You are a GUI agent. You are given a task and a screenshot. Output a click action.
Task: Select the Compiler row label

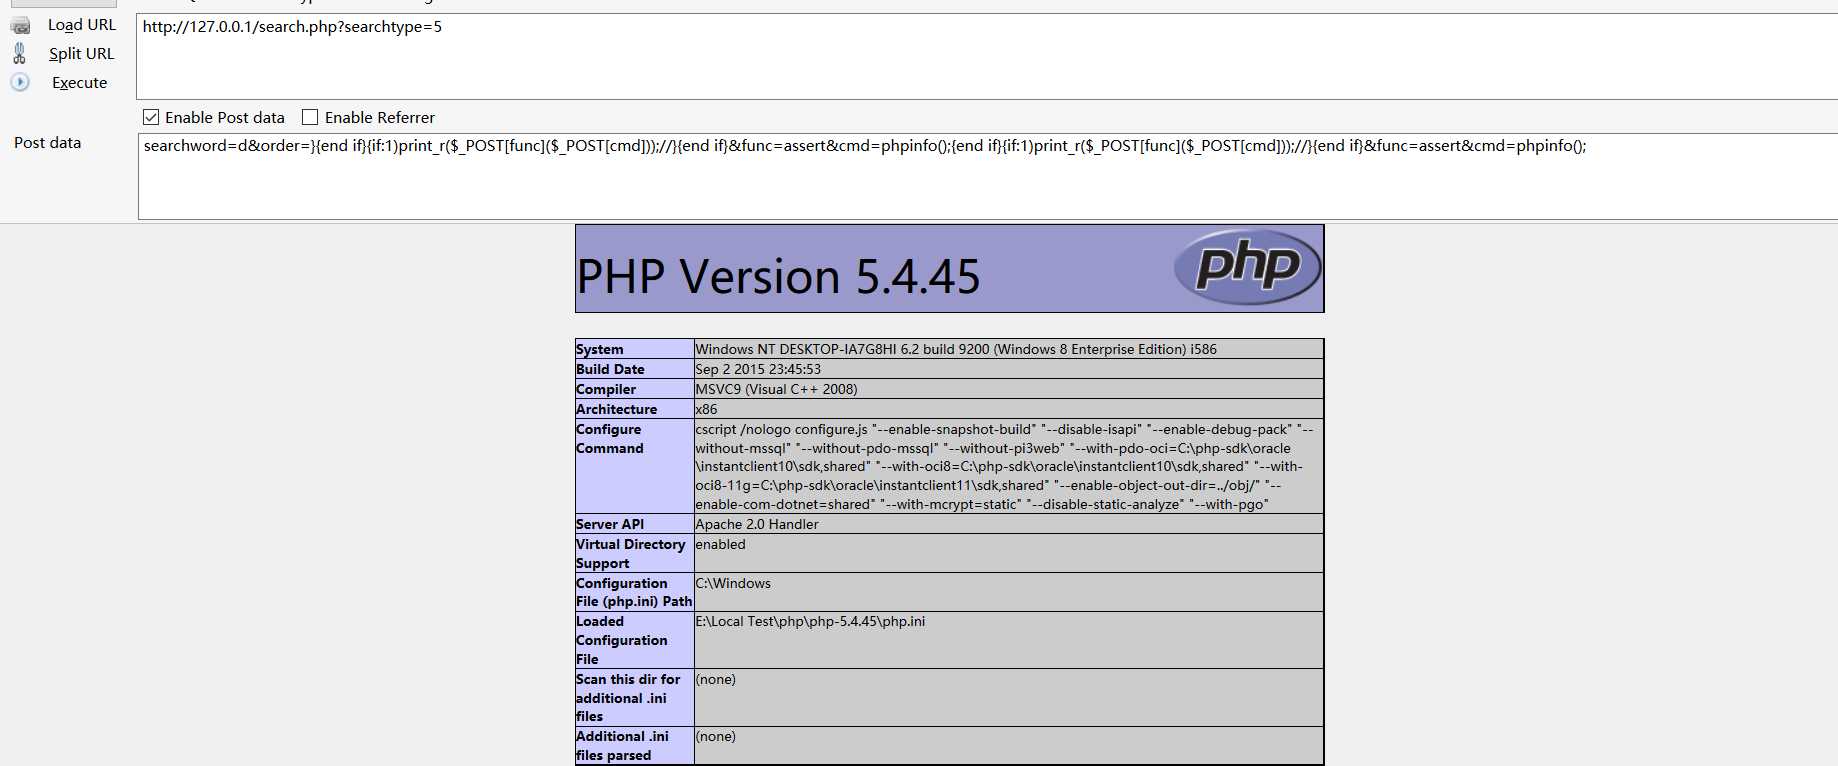606,389
